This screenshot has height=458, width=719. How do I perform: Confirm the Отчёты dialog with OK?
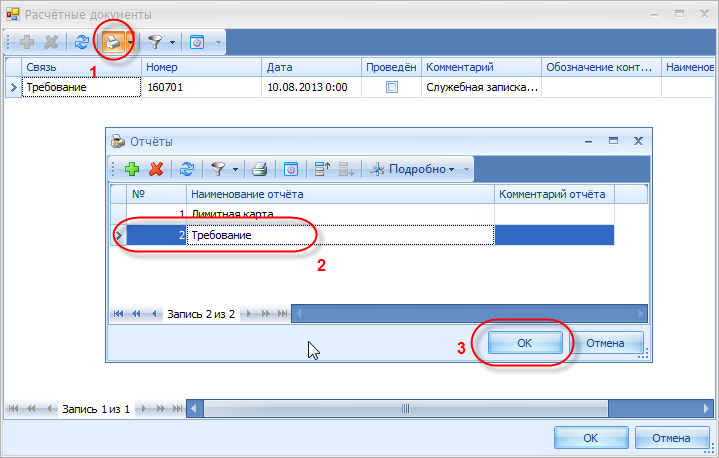coord(525,343)
